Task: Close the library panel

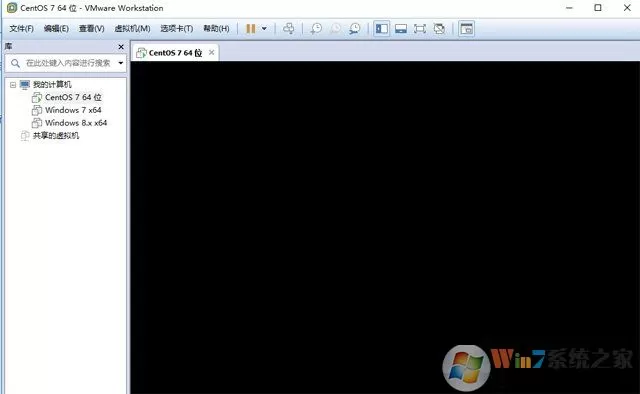Action: click(121, 47)
